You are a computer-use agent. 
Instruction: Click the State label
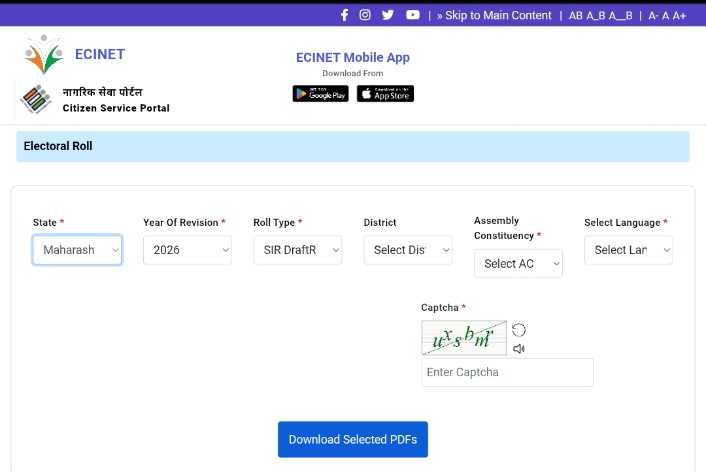[45, 222]
